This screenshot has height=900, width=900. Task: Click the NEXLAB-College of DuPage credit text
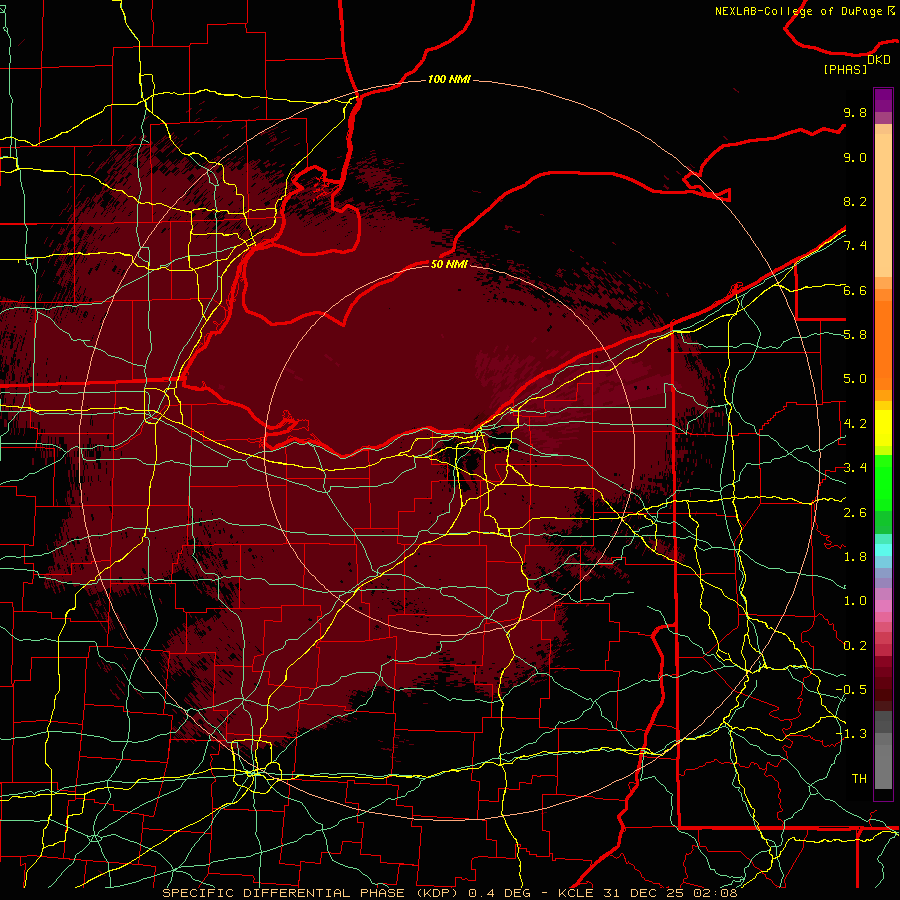(805, 11)
